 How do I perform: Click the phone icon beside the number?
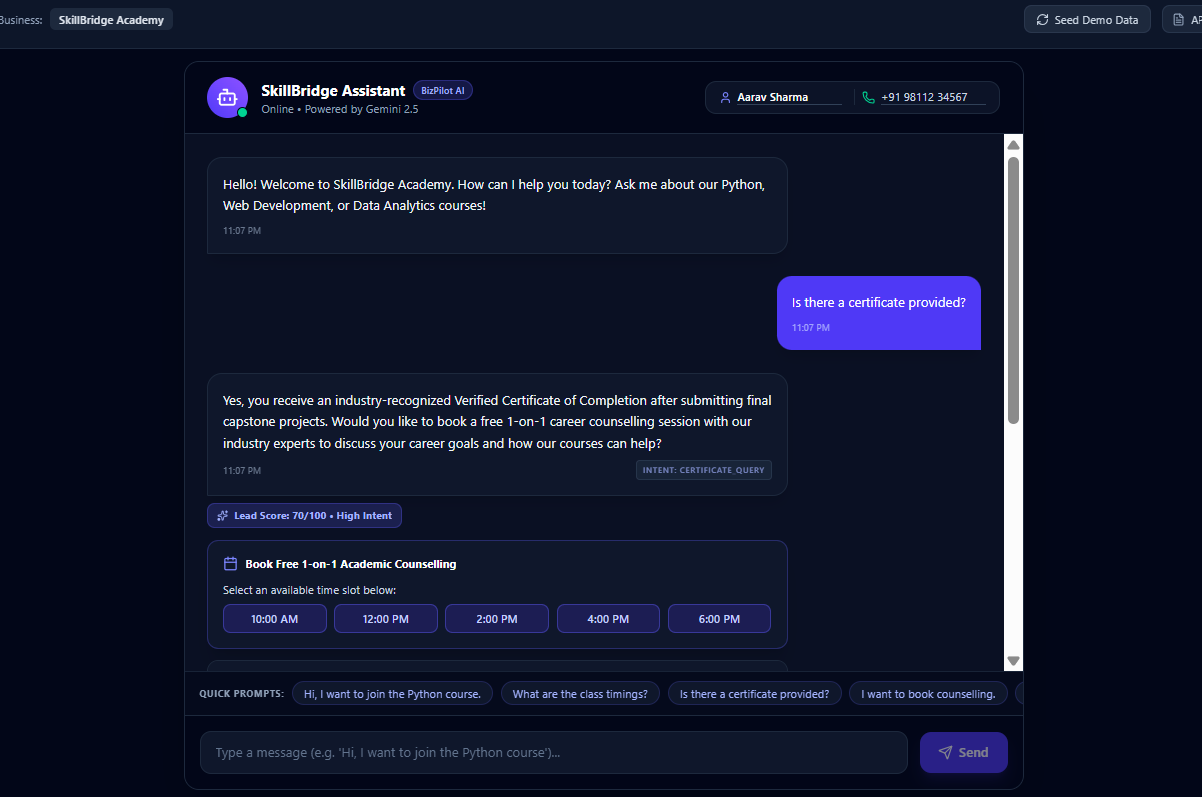point(869,97)
